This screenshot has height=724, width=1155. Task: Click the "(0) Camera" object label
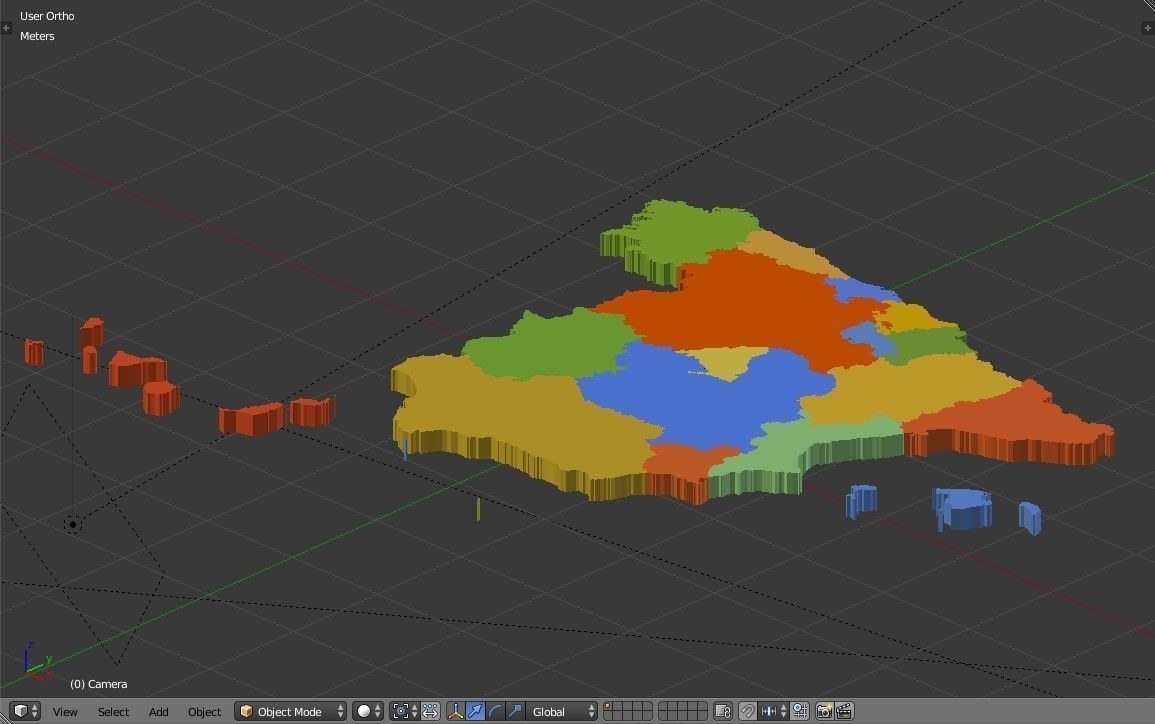click(x=99, y=684)
